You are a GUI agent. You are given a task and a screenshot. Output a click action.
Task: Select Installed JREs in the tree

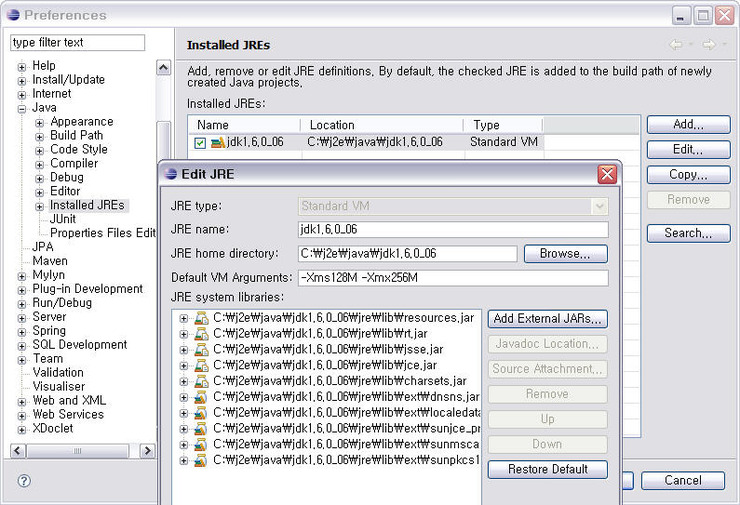[x=87, y=205]
